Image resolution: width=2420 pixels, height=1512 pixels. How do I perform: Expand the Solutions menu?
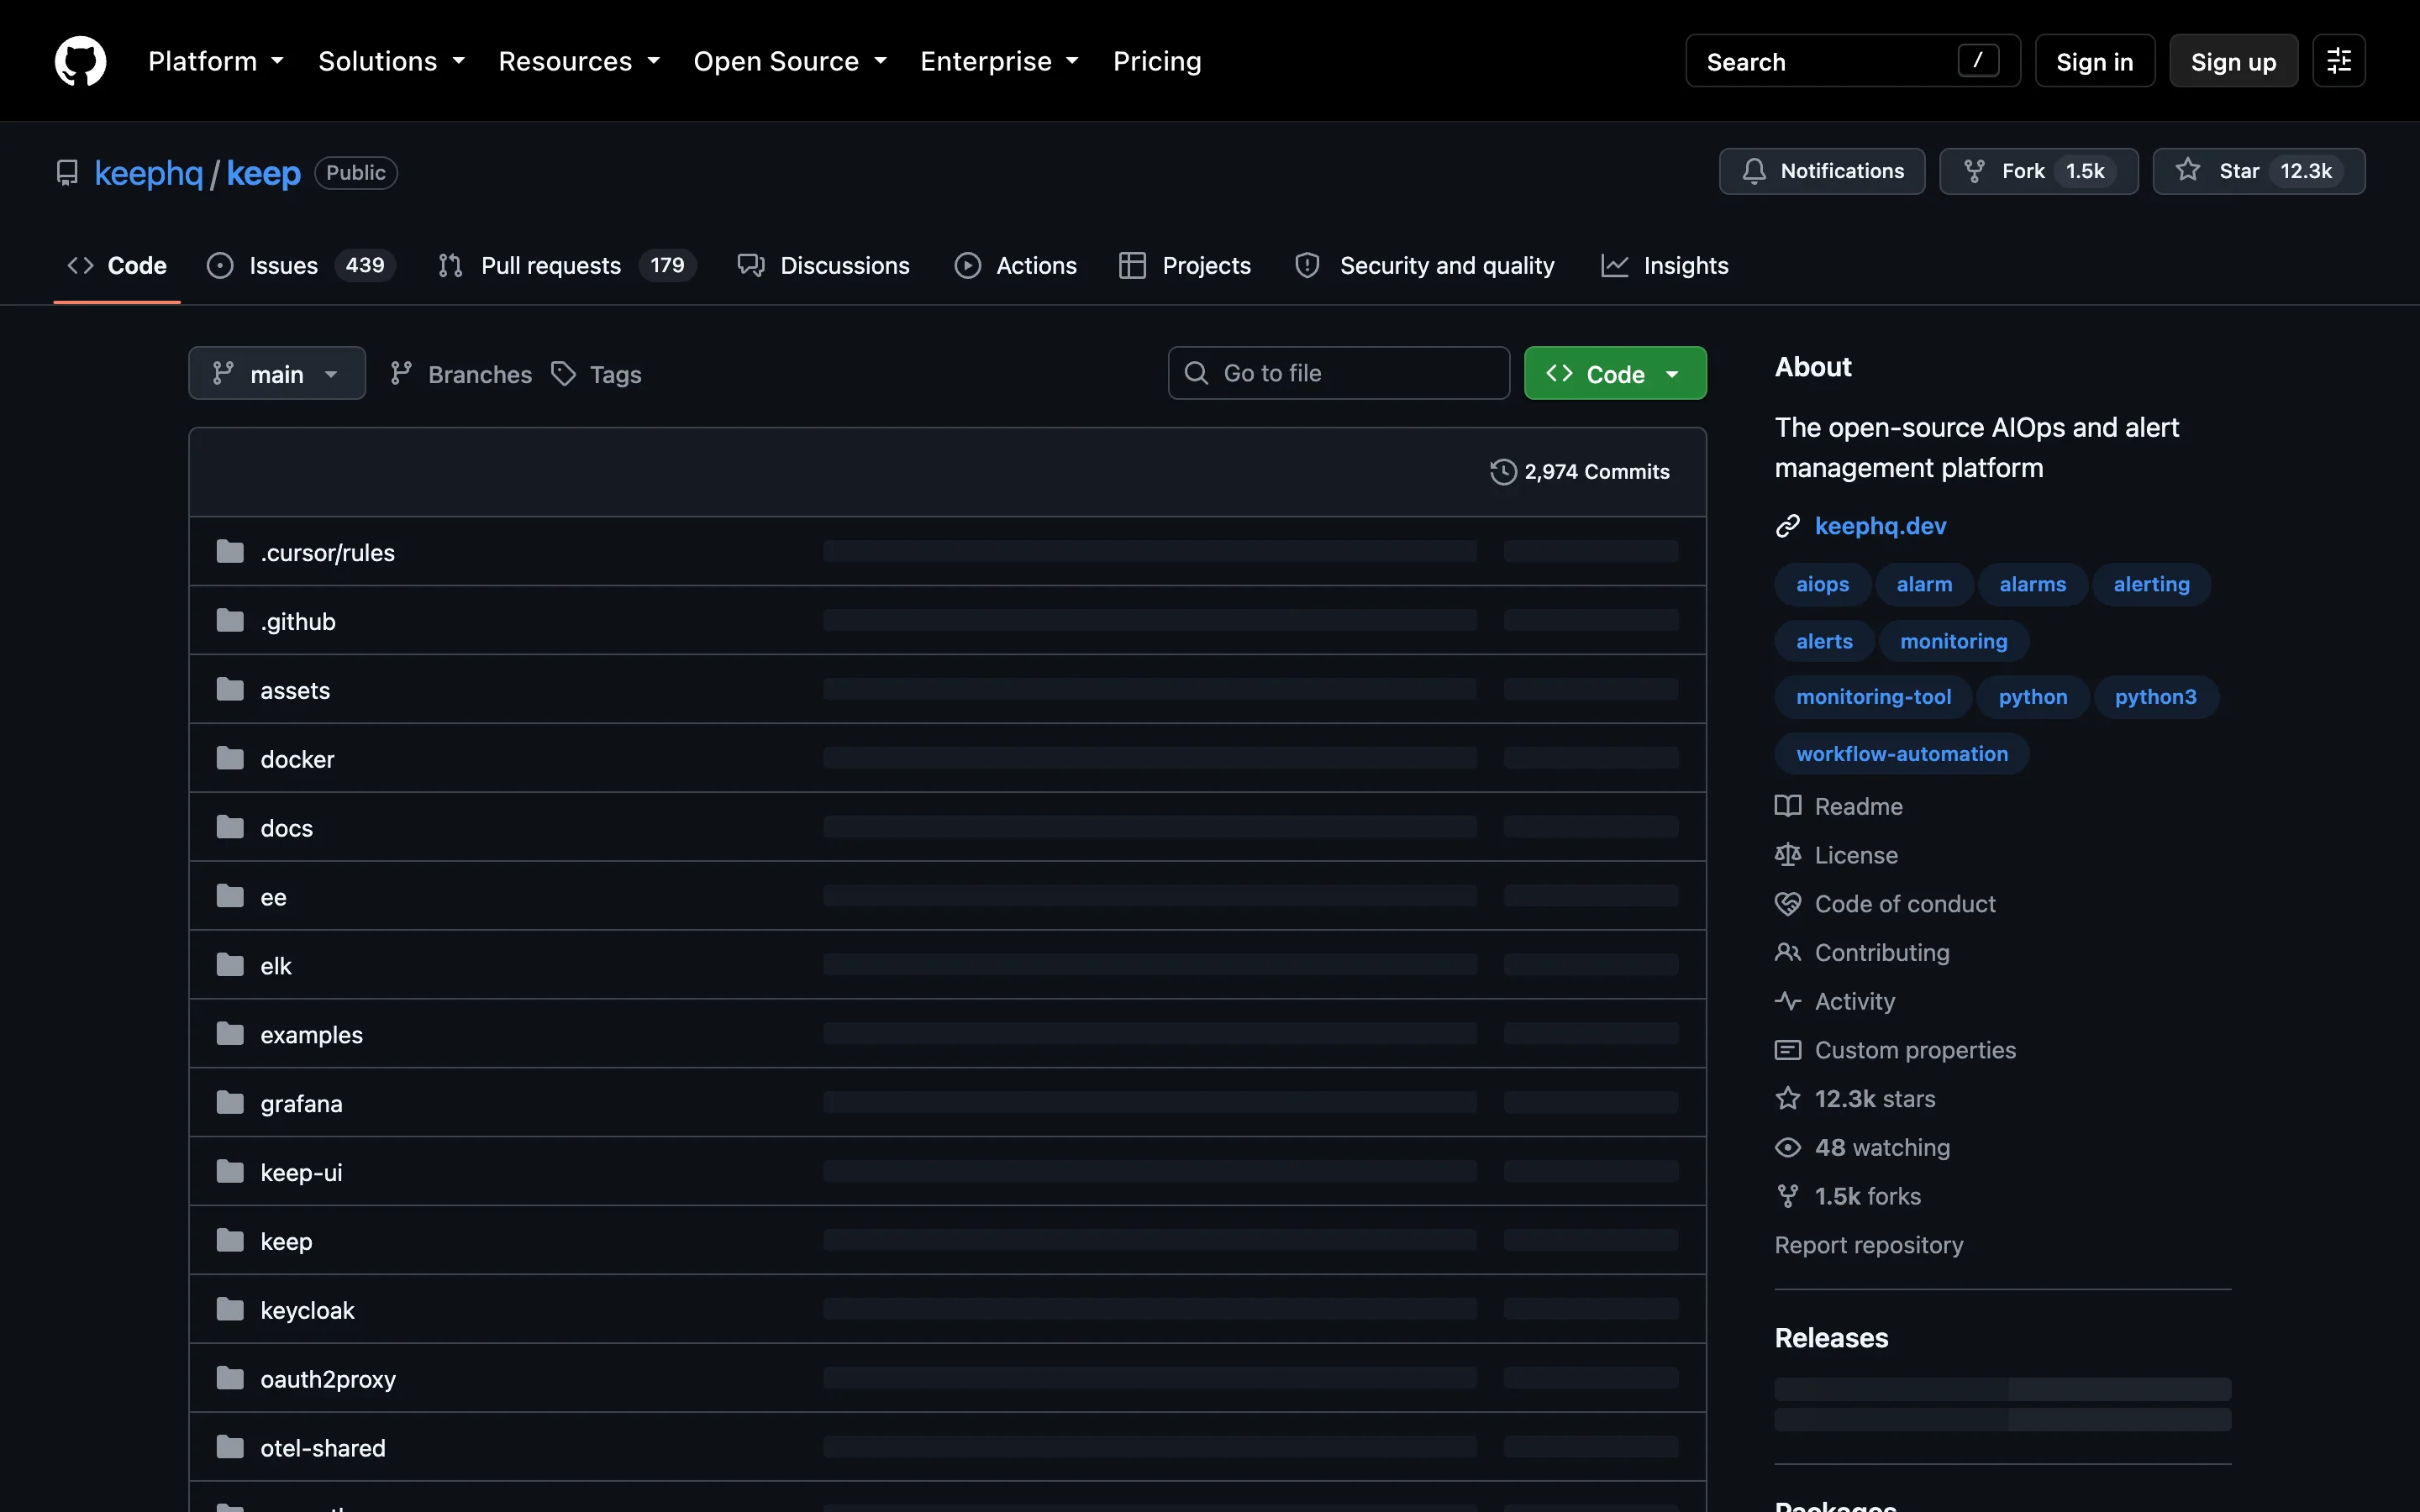(392, 61)
